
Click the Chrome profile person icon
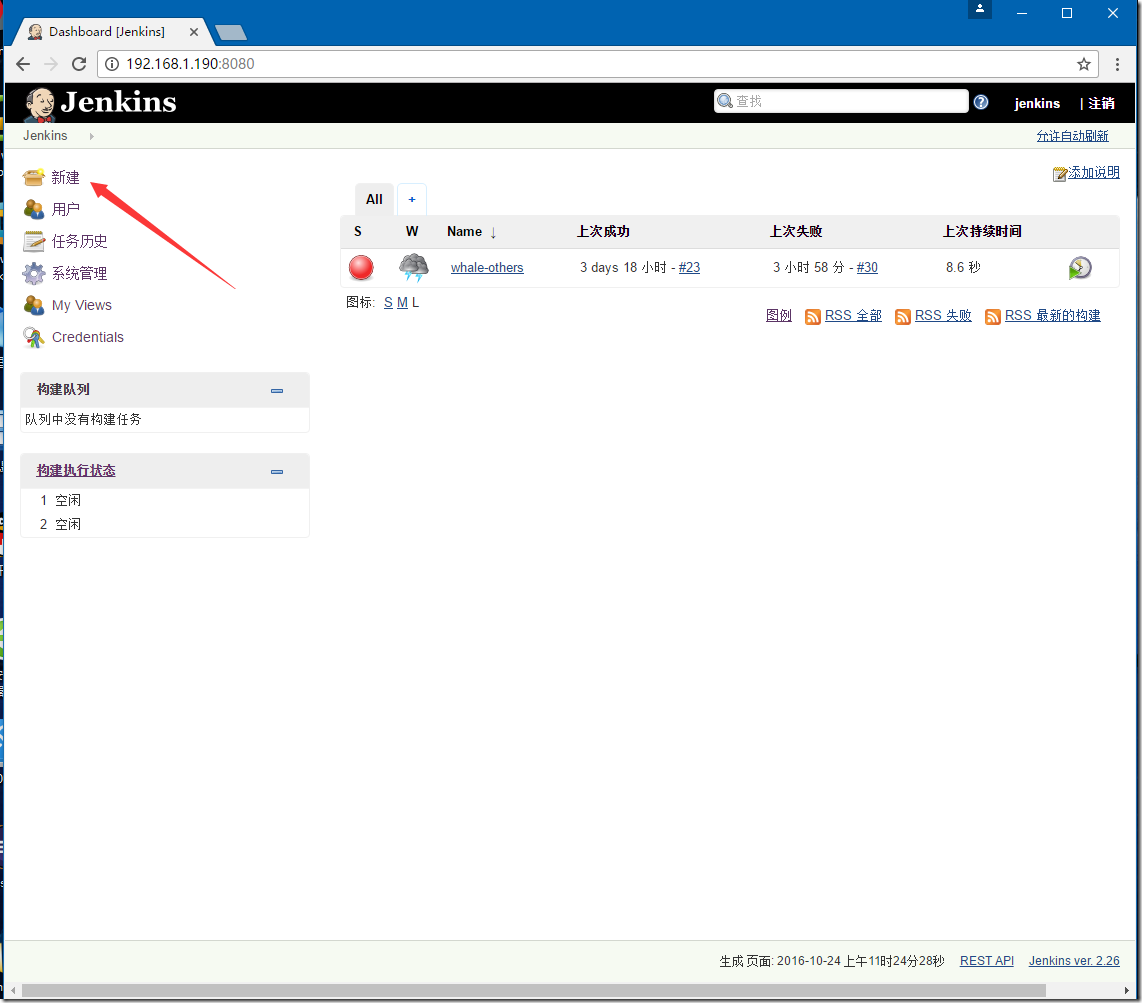point(980,9)
